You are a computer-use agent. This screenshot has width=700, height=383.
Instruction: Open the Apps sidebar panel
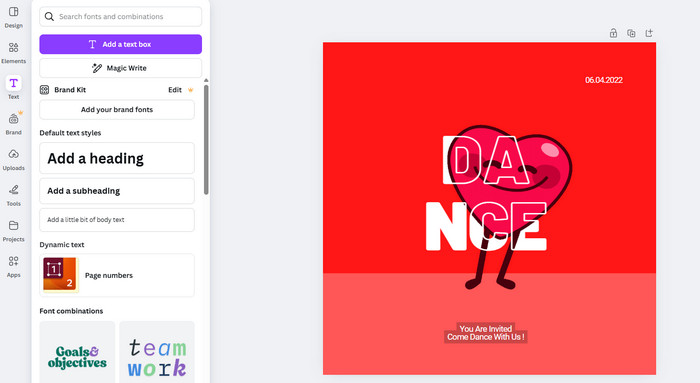13,266
